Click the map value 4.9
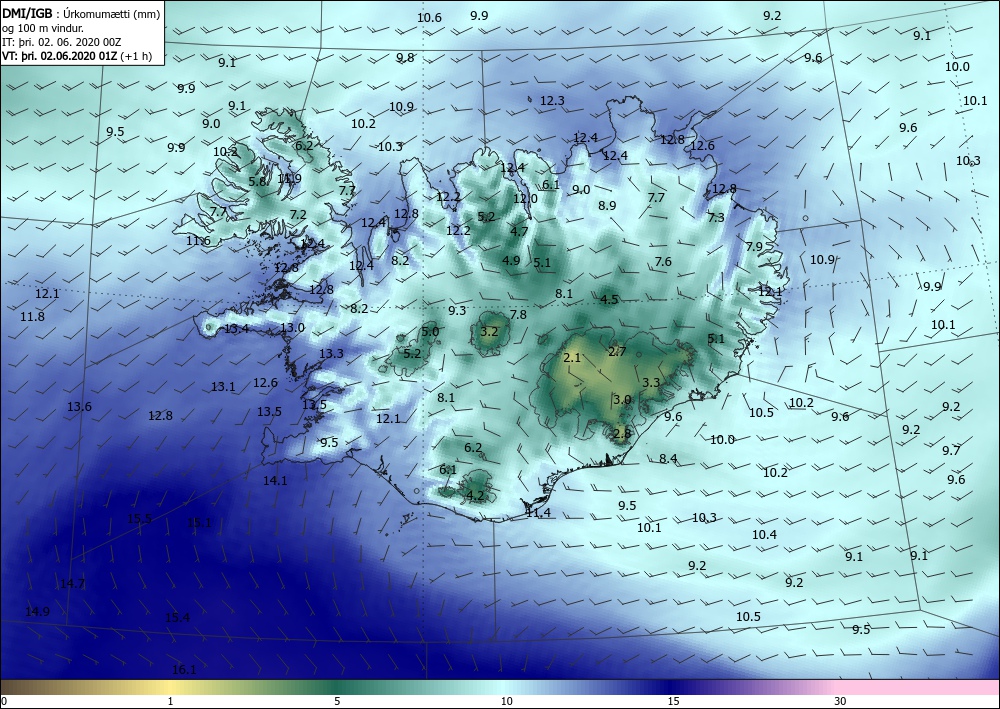1000x709 pixels. (x=511, y=260)
